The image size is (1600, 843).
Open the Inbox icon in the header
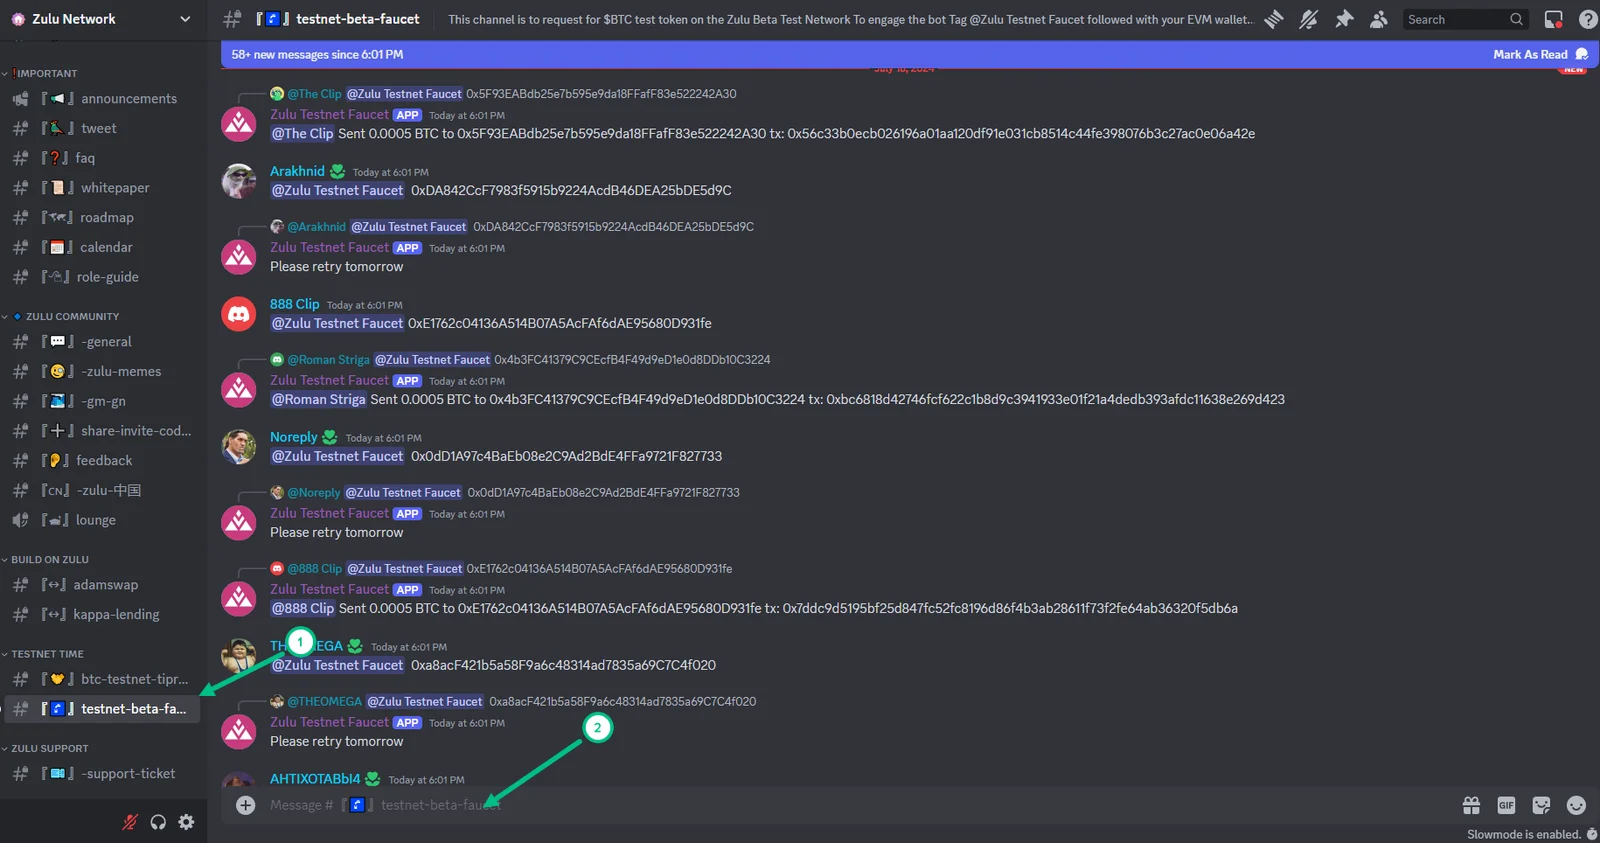click(1553, 19)
